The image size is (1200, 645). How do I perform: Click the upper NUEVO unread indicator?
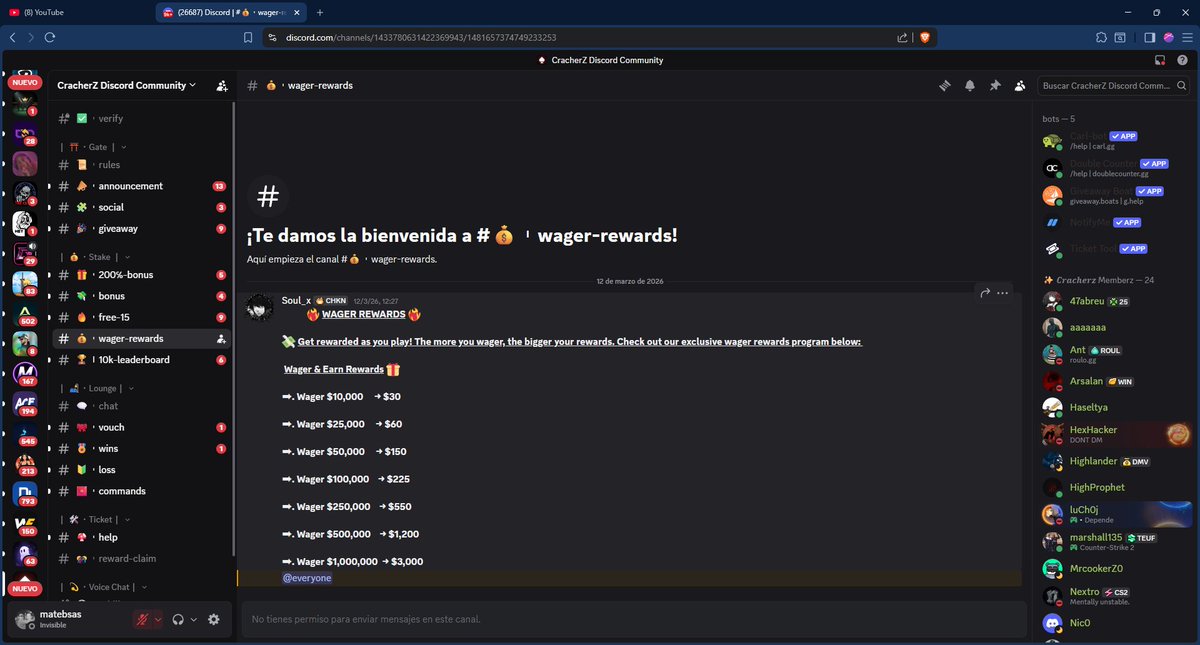pyautogui.click(x=23, y=83)
